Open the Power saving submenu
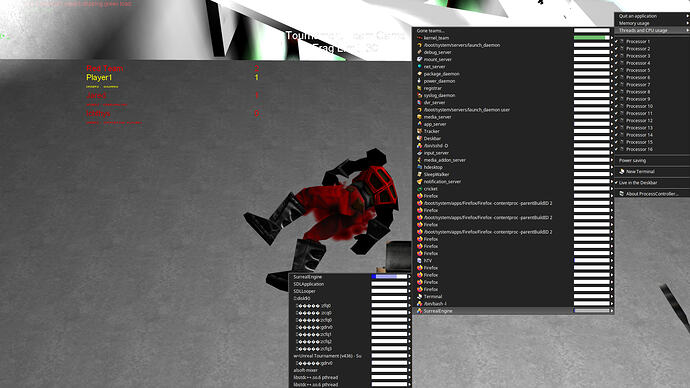The width and height of the screenshot is (690, 388). 652,161
